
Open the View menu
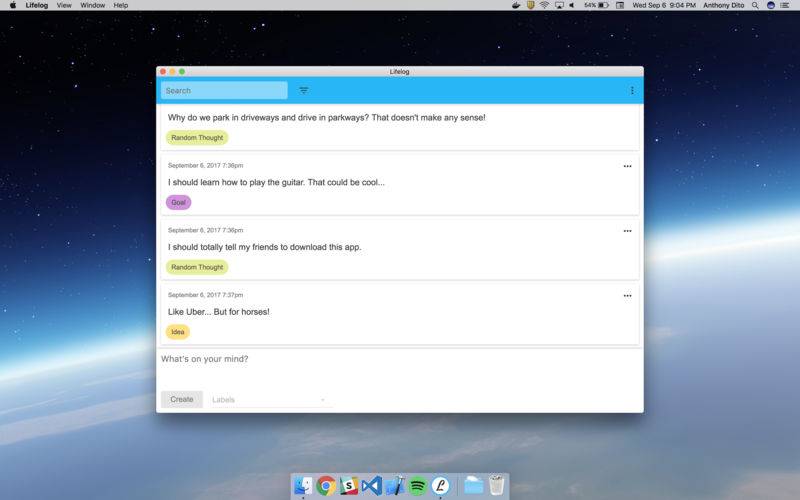pos(64,5)
